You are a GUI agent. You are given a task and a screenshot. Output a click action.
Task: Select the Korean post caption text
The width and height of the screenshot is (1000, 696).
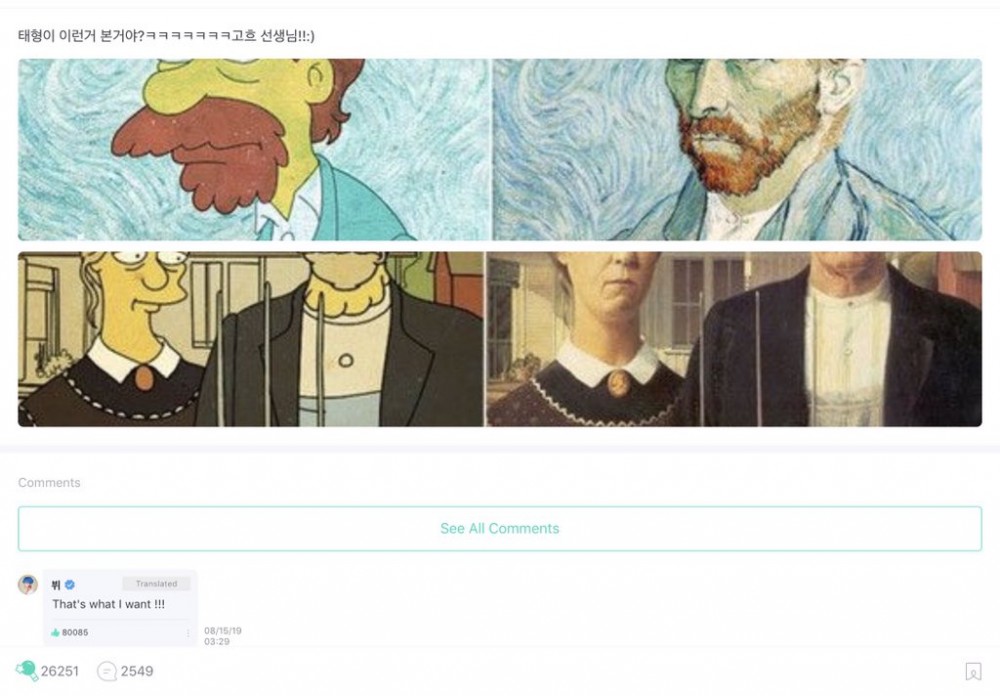166,36
